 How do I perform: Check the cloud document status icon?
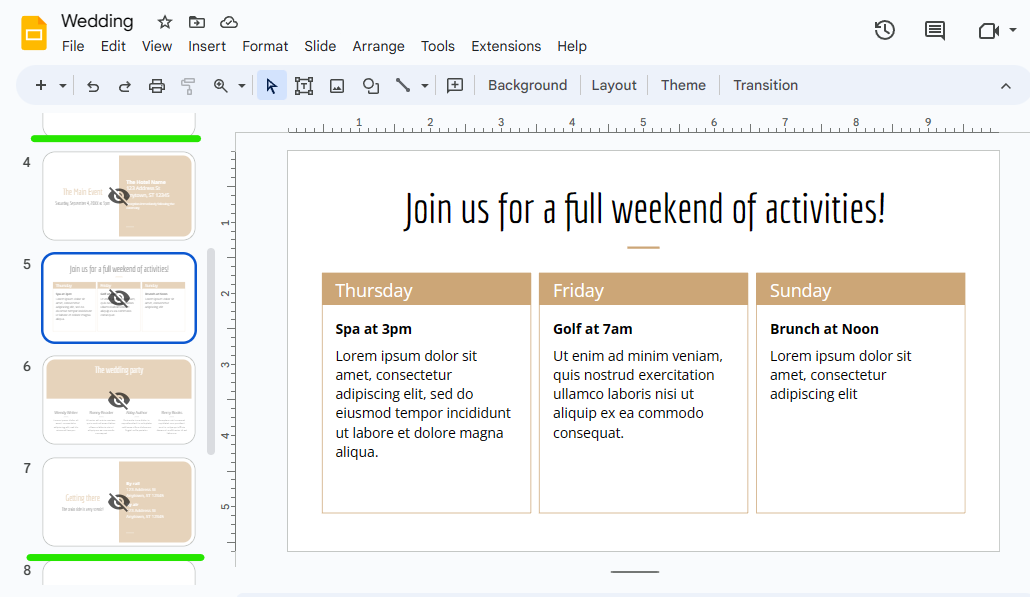(x=229, y=22)
